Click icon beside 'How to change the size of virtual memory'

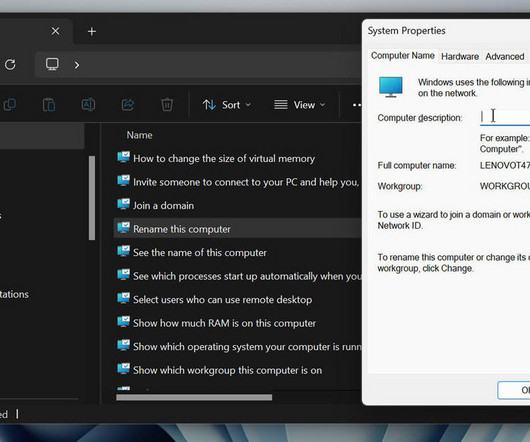(123, 157)
